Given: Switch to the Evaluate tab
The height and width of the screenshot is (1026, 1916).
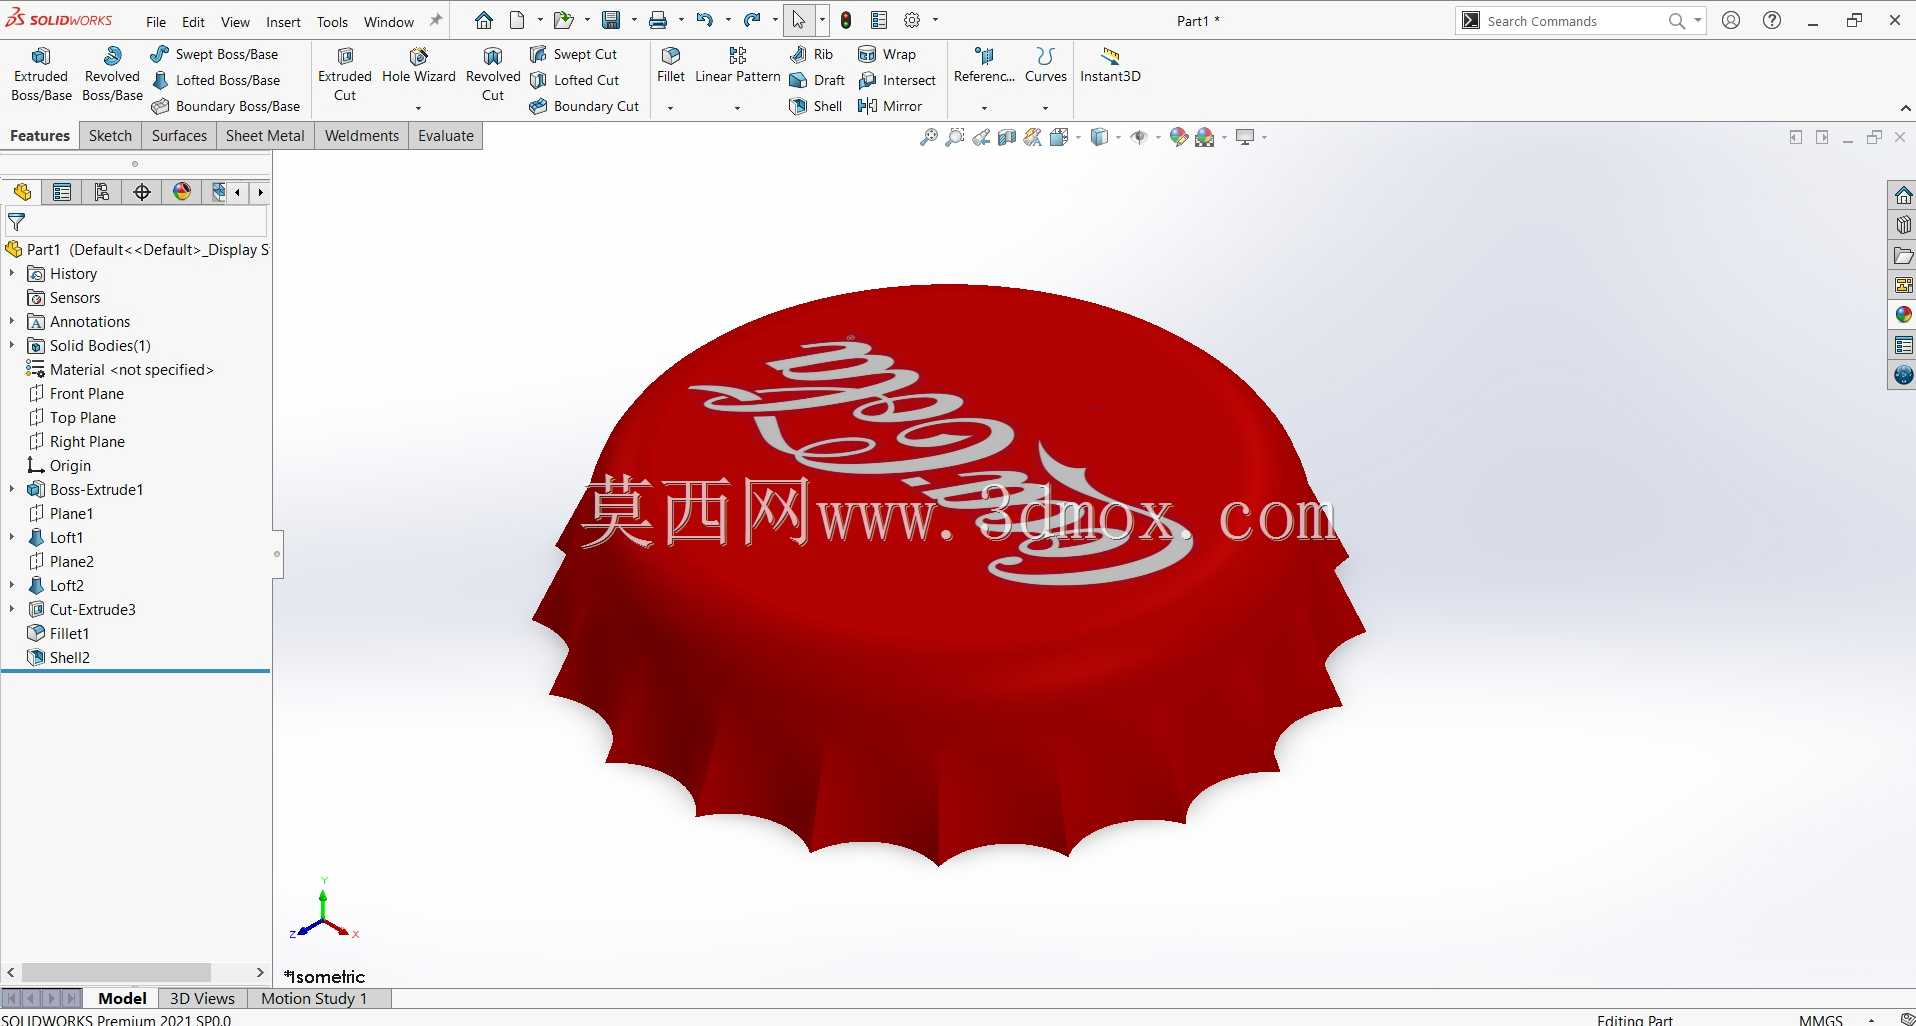Looking at the screenshot, I should 446,136.
